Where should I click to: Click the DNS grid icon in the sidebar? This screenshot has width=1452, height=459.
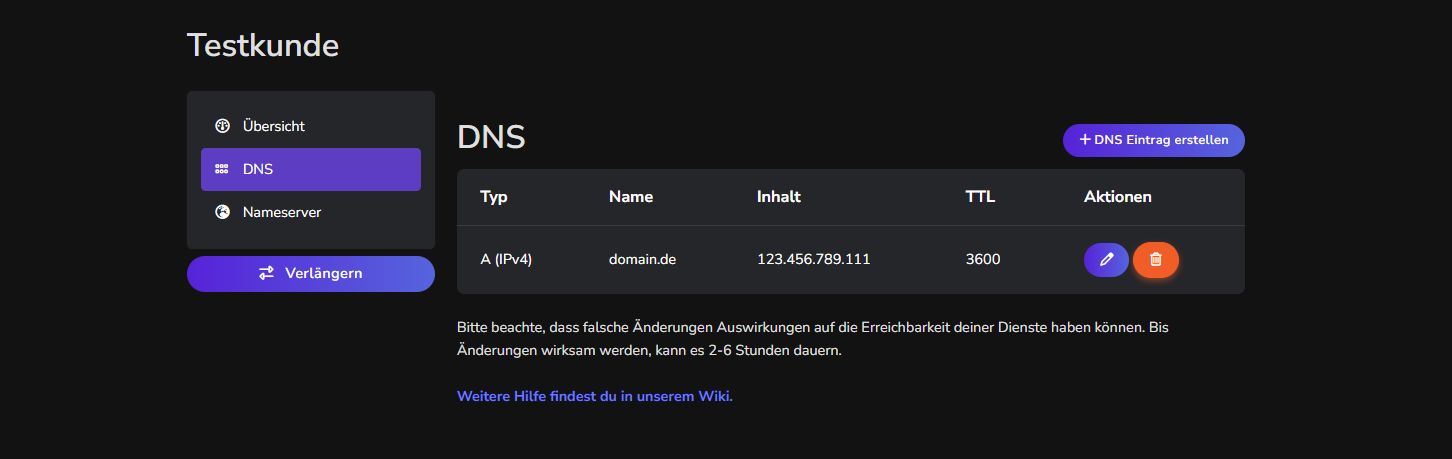coord(222,169)
